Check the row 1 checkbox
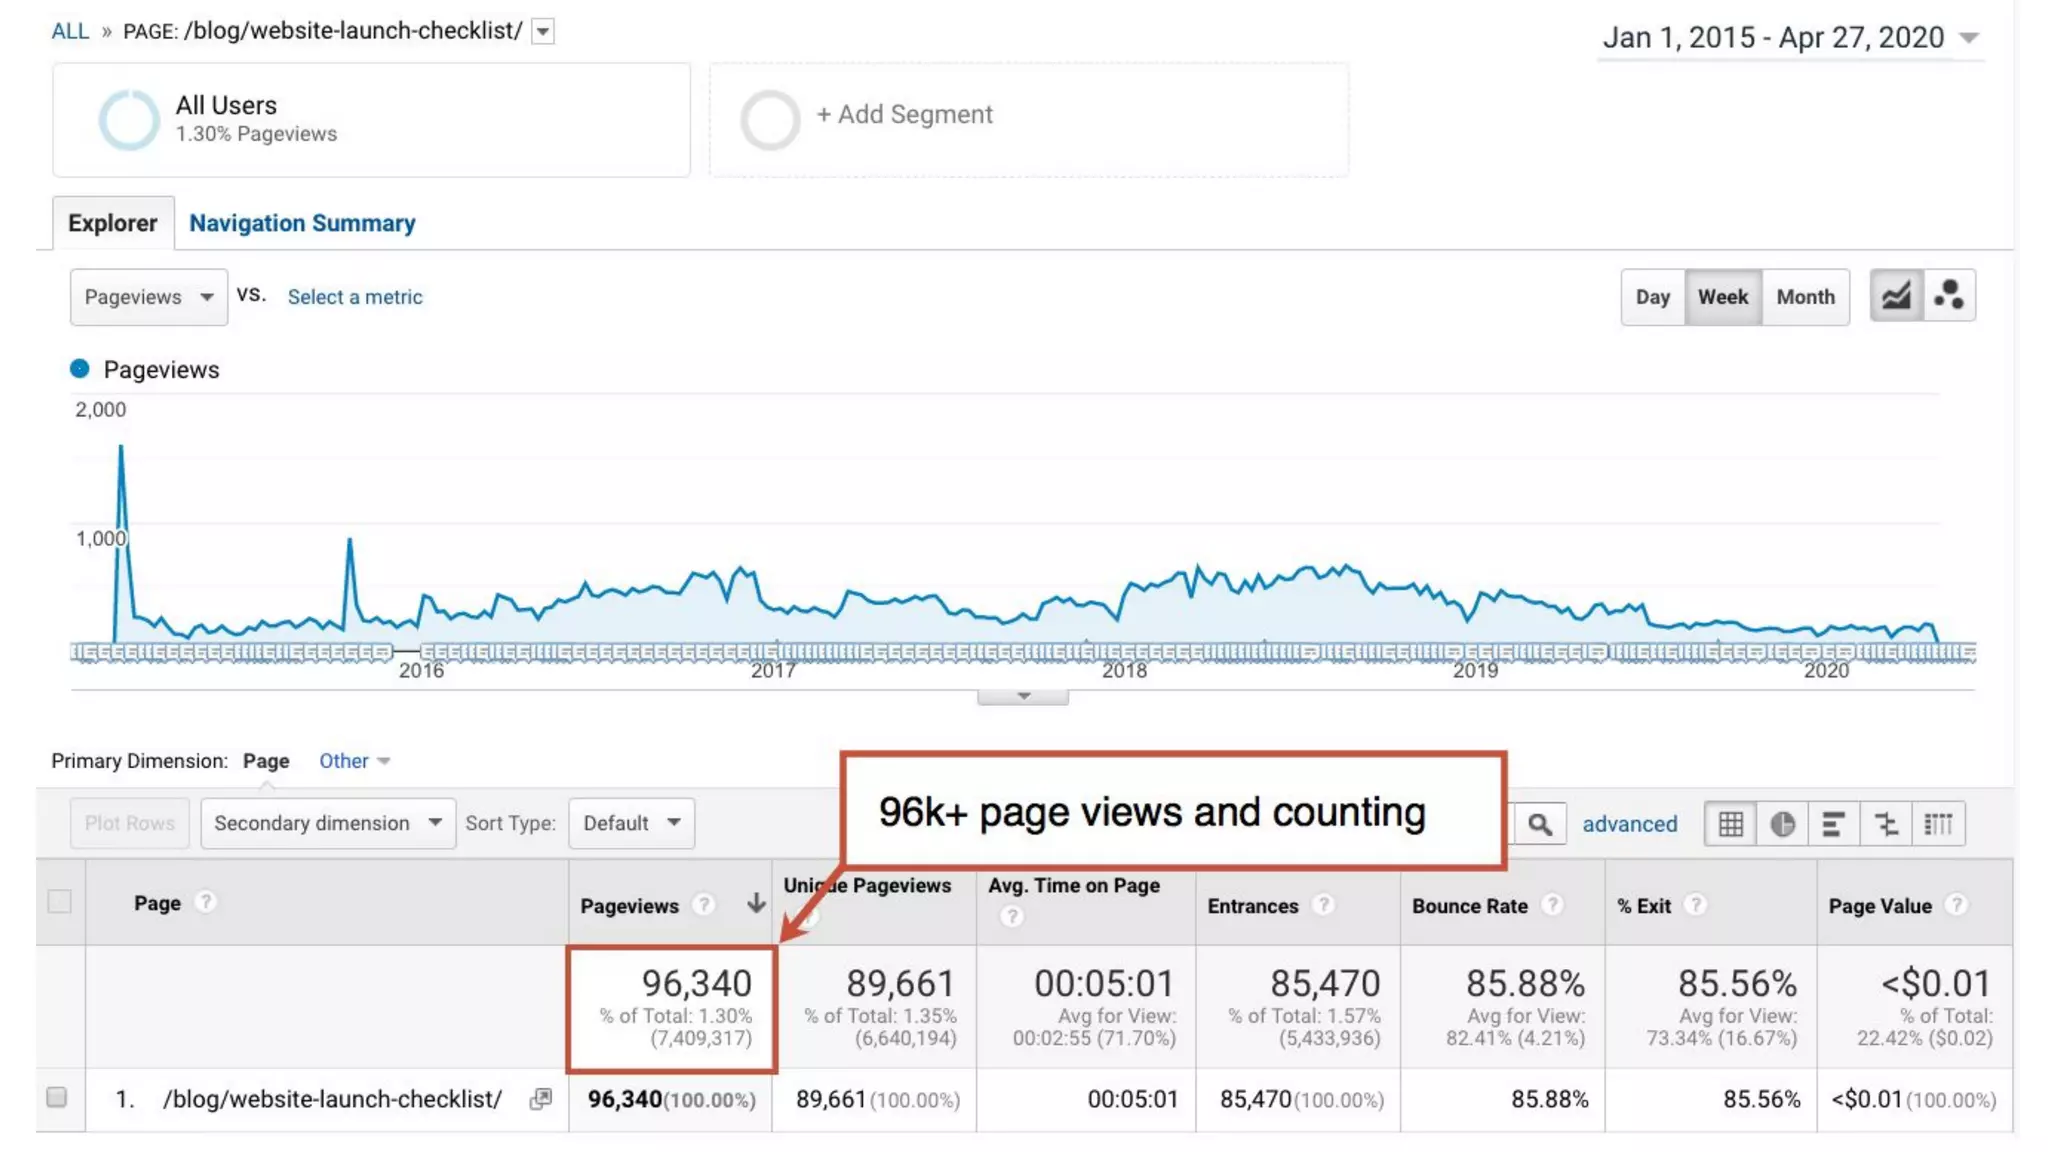The image size is (2048, 1152). 57,1098
